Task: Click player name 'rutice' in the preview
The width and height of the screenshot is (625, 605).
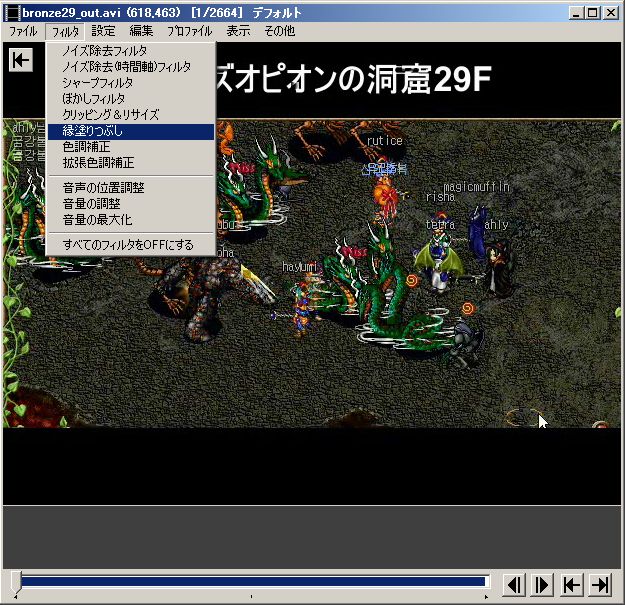Action: (385, 141)
